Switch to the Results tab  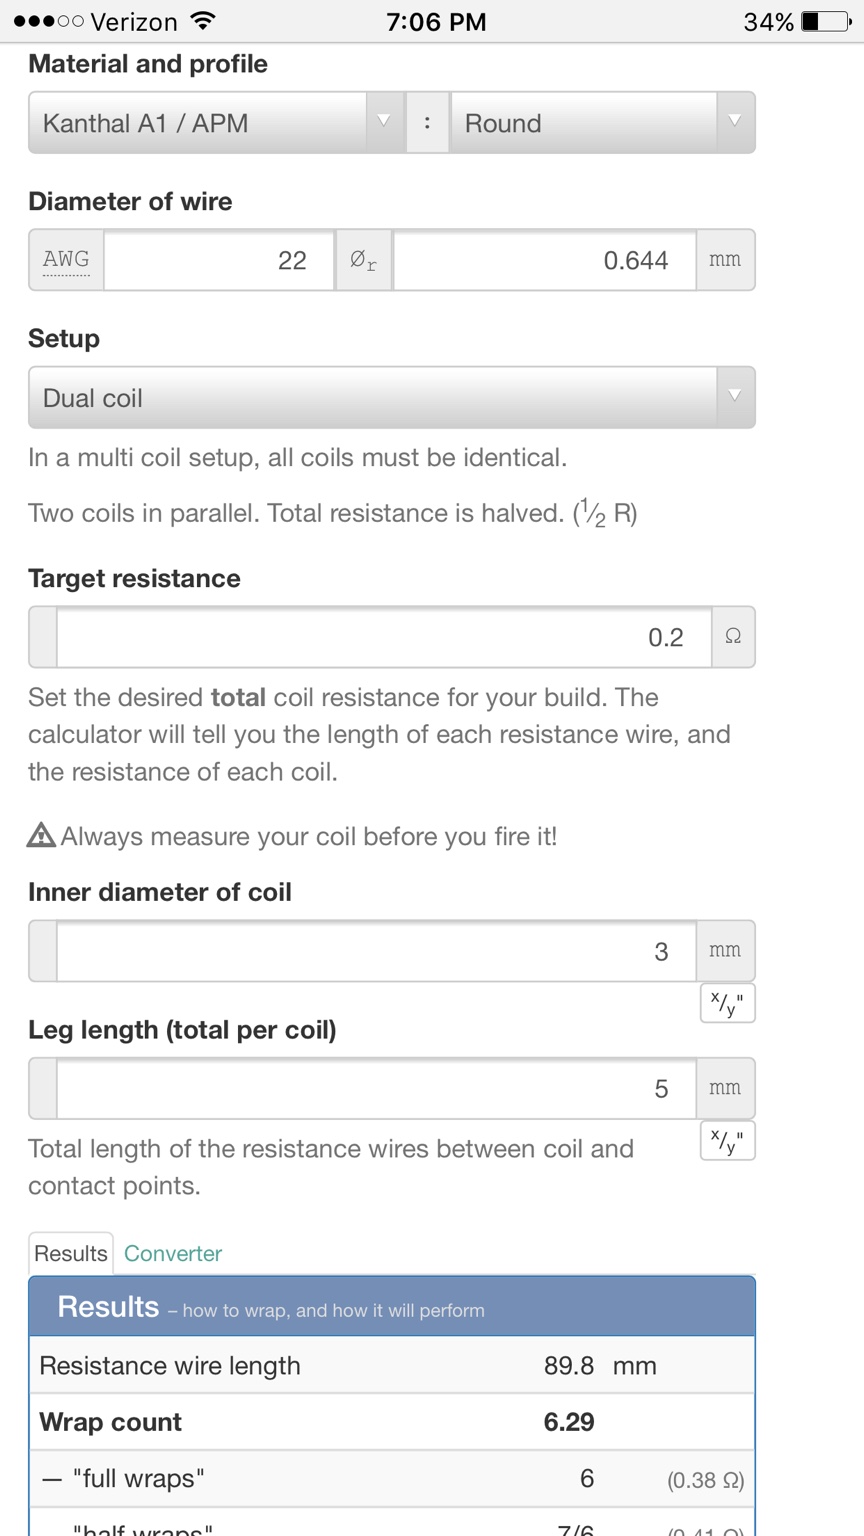click(71, 1254)
